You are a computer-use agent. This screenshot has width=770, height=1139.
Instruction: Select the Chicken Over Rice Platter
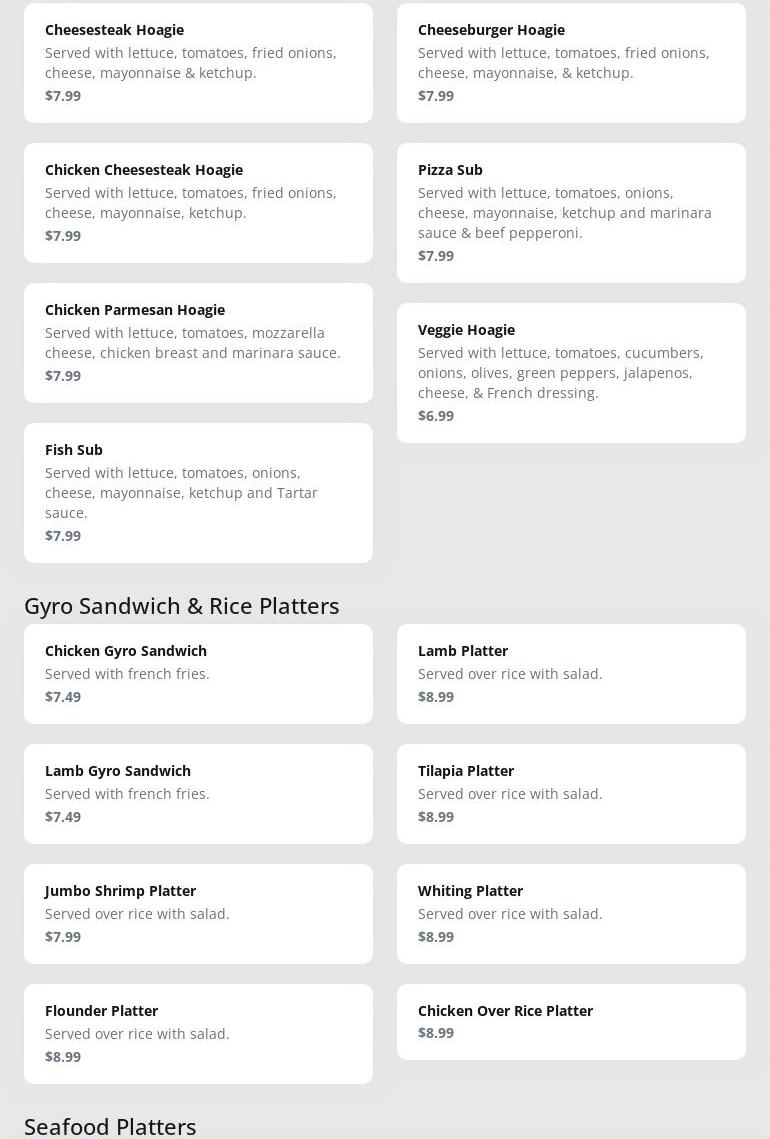571,1021
